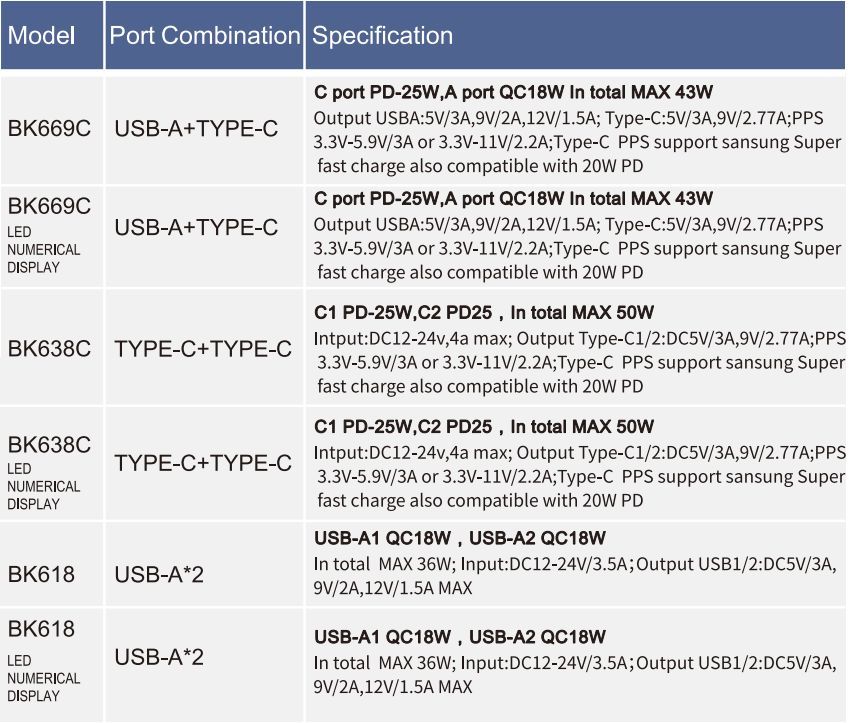
Task: Select last row '9V/2A,12V/1.5A MAX' text
Action: tap(393, 687)
